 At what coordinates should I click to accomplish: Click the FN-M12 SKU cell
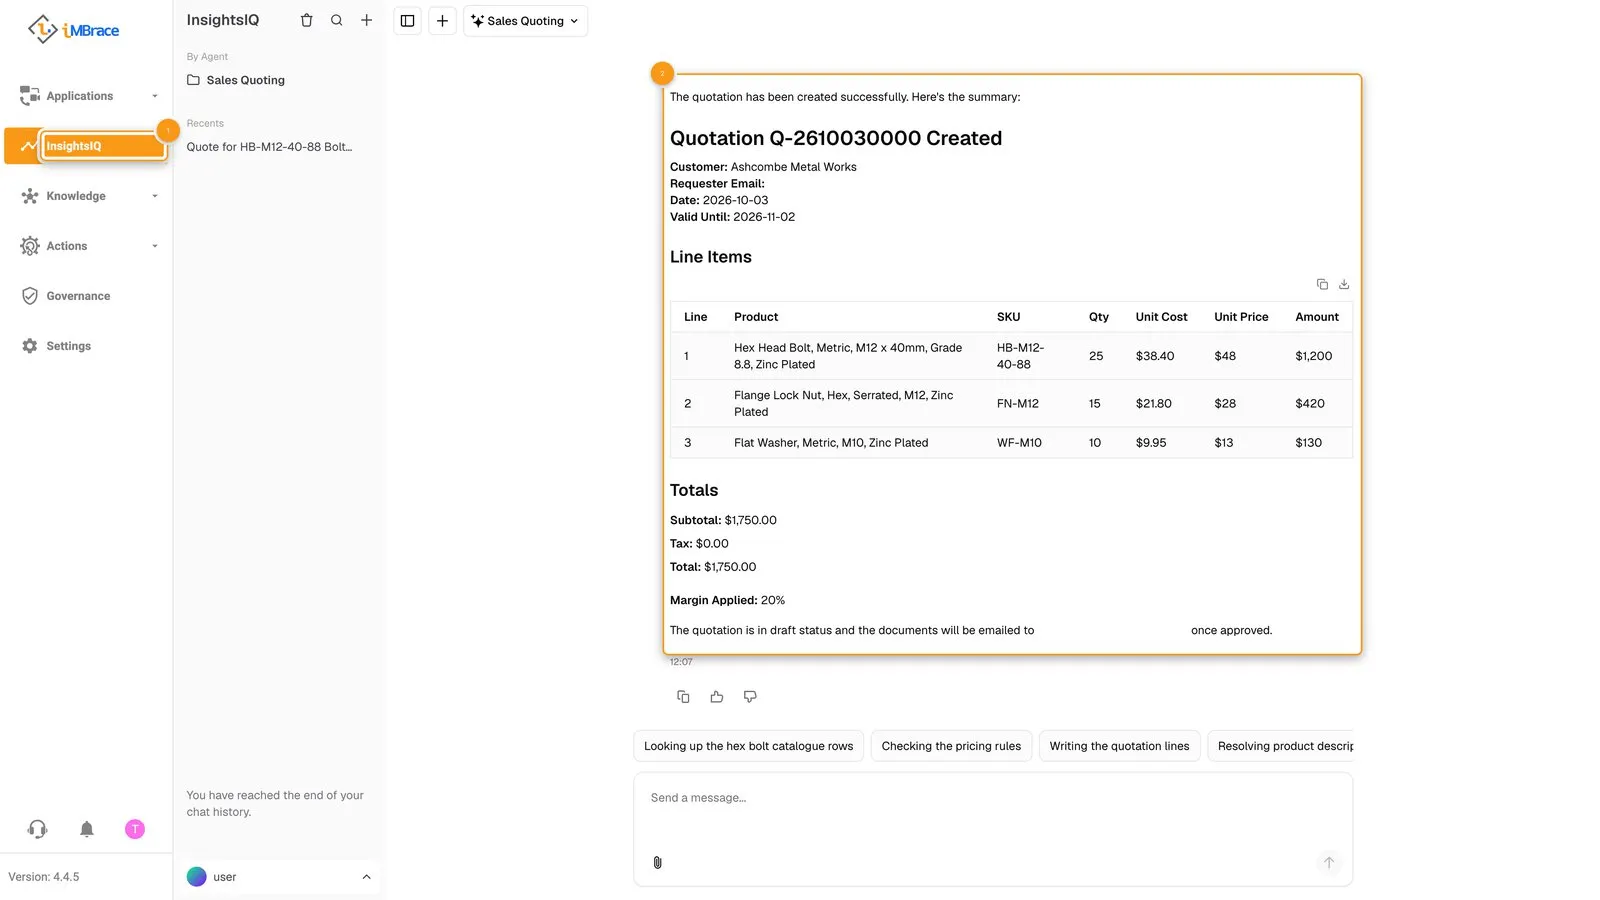(1017, 404)
